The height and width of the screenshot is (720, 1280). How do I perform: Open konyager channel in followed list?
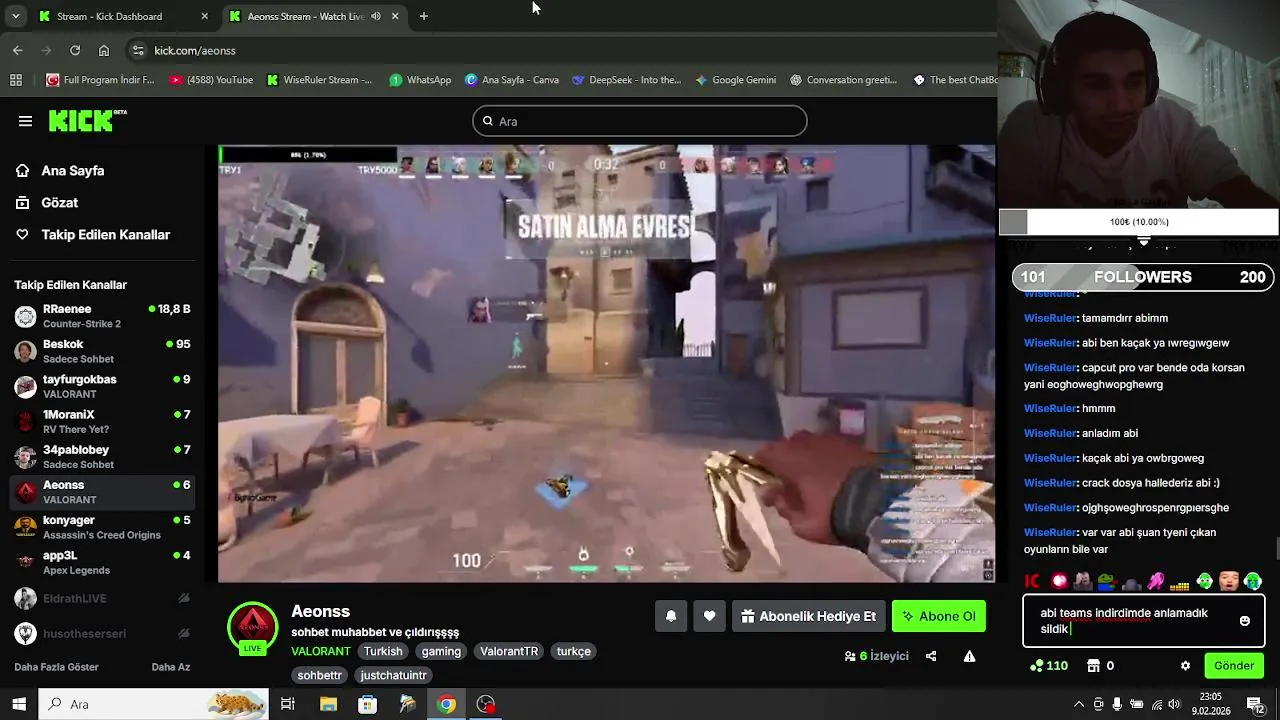click(x=102, y=527)
